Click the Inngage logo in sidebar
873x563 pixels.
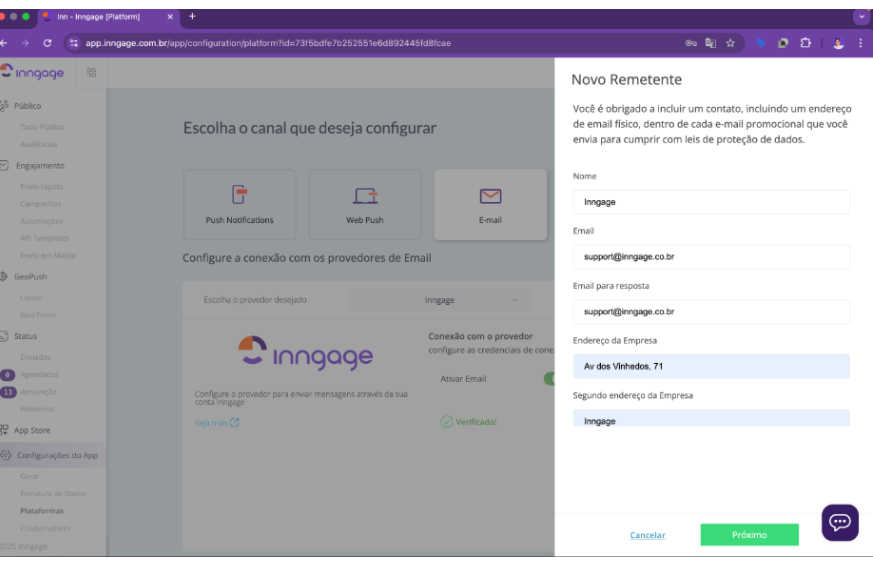pos(32,72)
